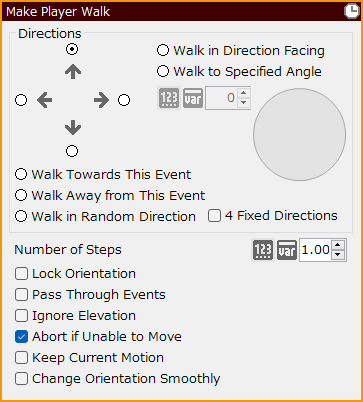Increase Number of Steps with up spinner
This screenshot has height=402, width=363.
pos(338,245)
